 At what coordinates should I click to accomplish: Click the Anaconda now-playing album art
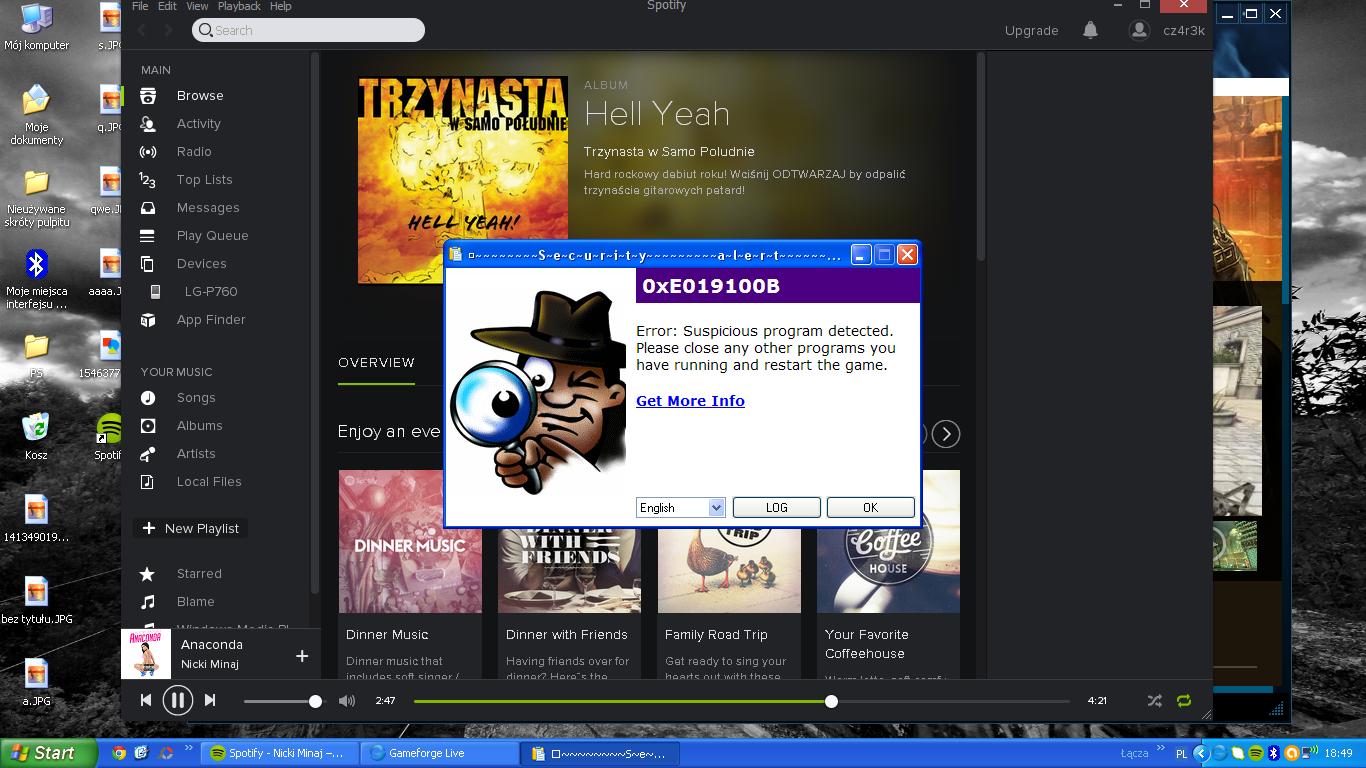[x=146, y=654]
